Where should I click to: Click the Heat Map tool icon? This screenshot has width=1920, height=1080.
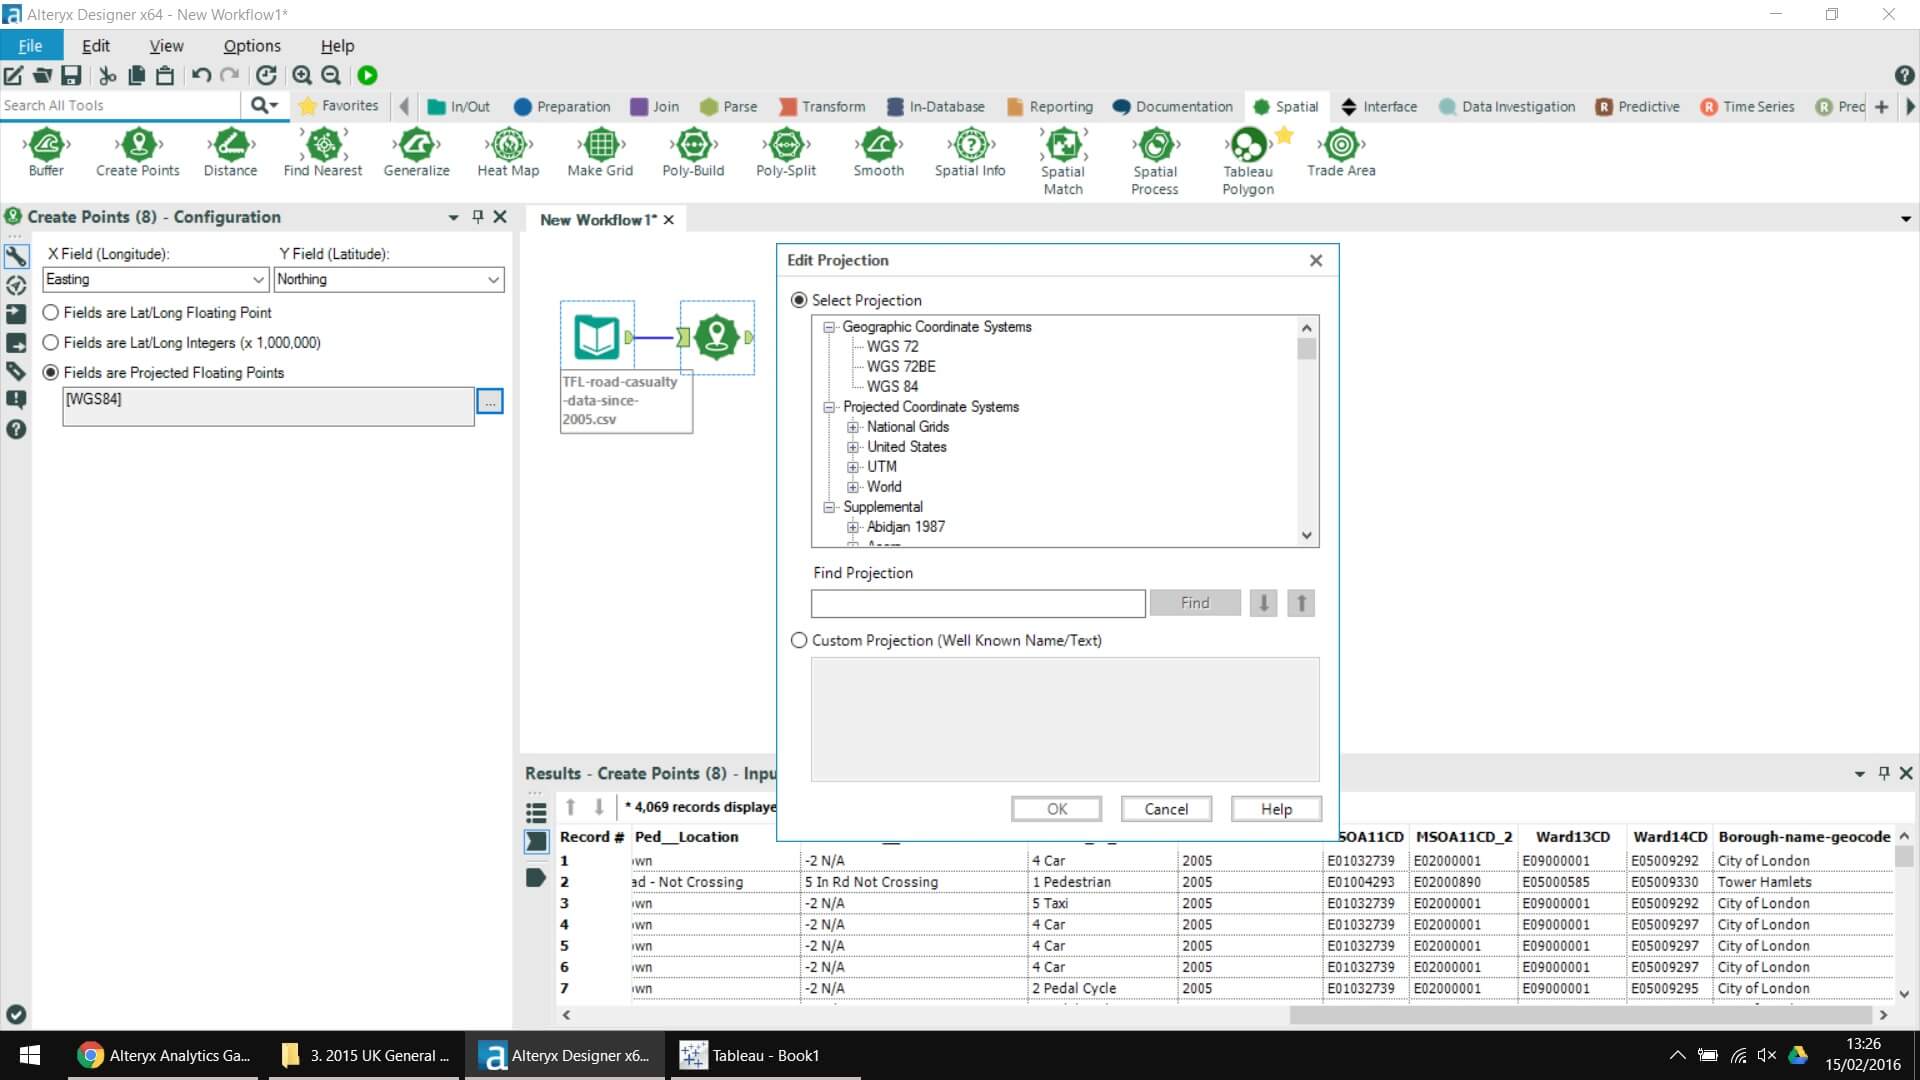pos(508,146)
